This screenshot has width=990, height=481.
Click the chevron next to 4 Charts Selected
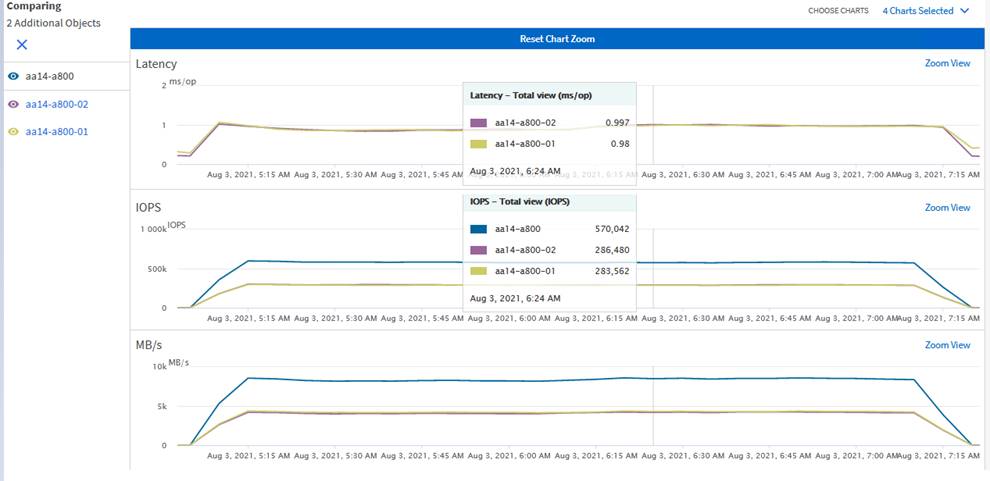click(963, 11)
